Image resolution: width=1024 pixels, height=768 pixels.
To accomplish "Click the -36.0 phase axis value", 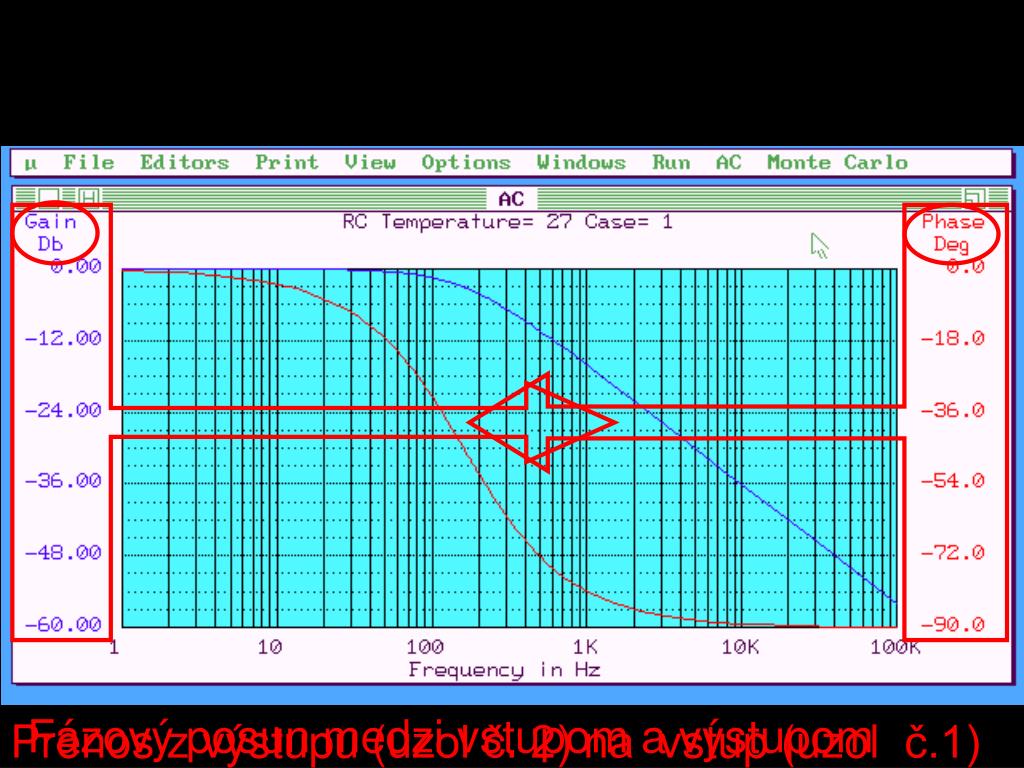I will (x=952, y=410).
